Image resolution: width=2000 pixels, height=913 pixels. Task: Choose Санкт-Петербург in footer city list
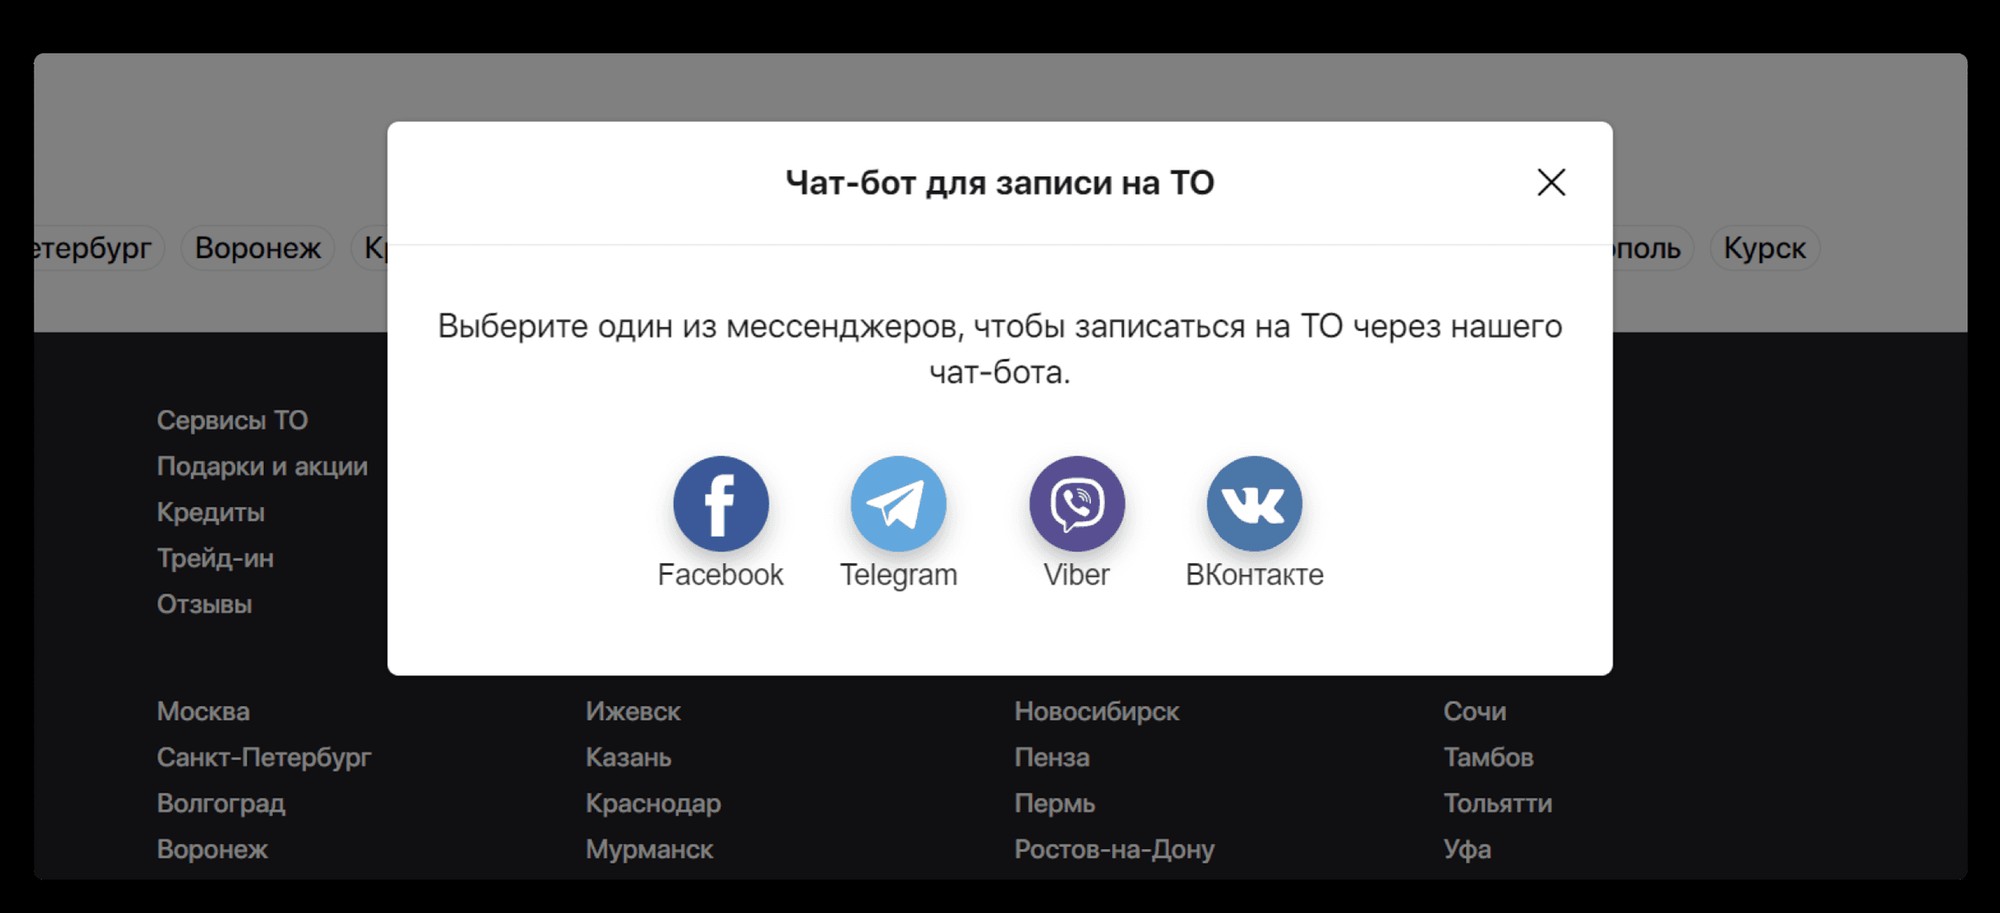pyautogui.click(x=264, y=757)
